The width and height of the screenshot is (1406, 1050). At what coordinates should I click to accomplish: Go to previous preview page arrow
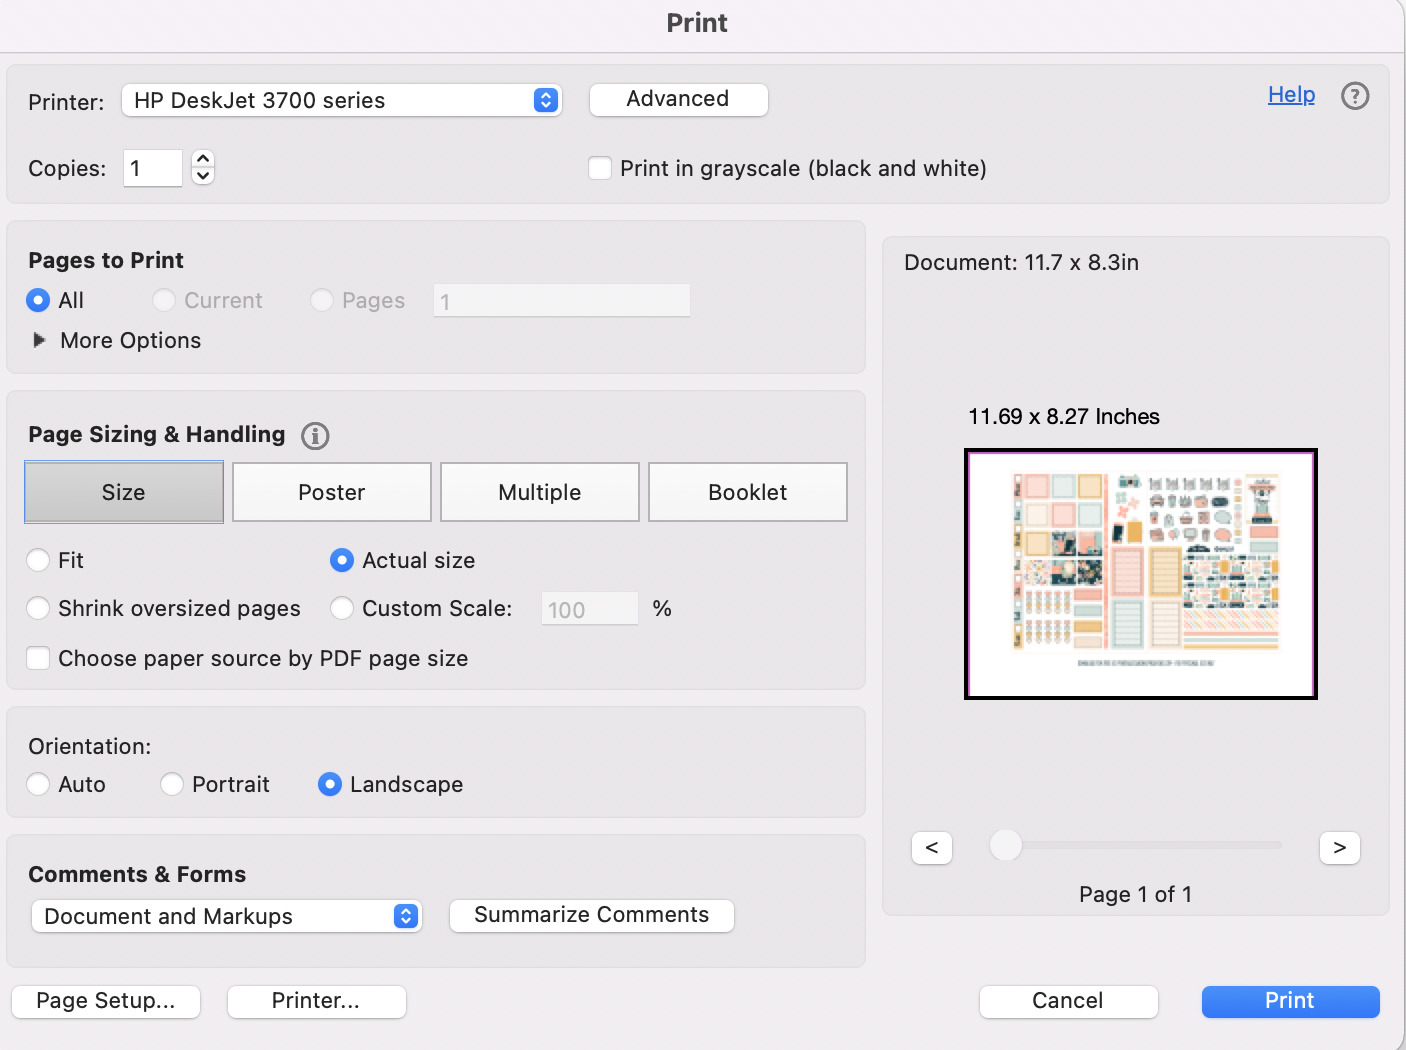pos(931,847)
